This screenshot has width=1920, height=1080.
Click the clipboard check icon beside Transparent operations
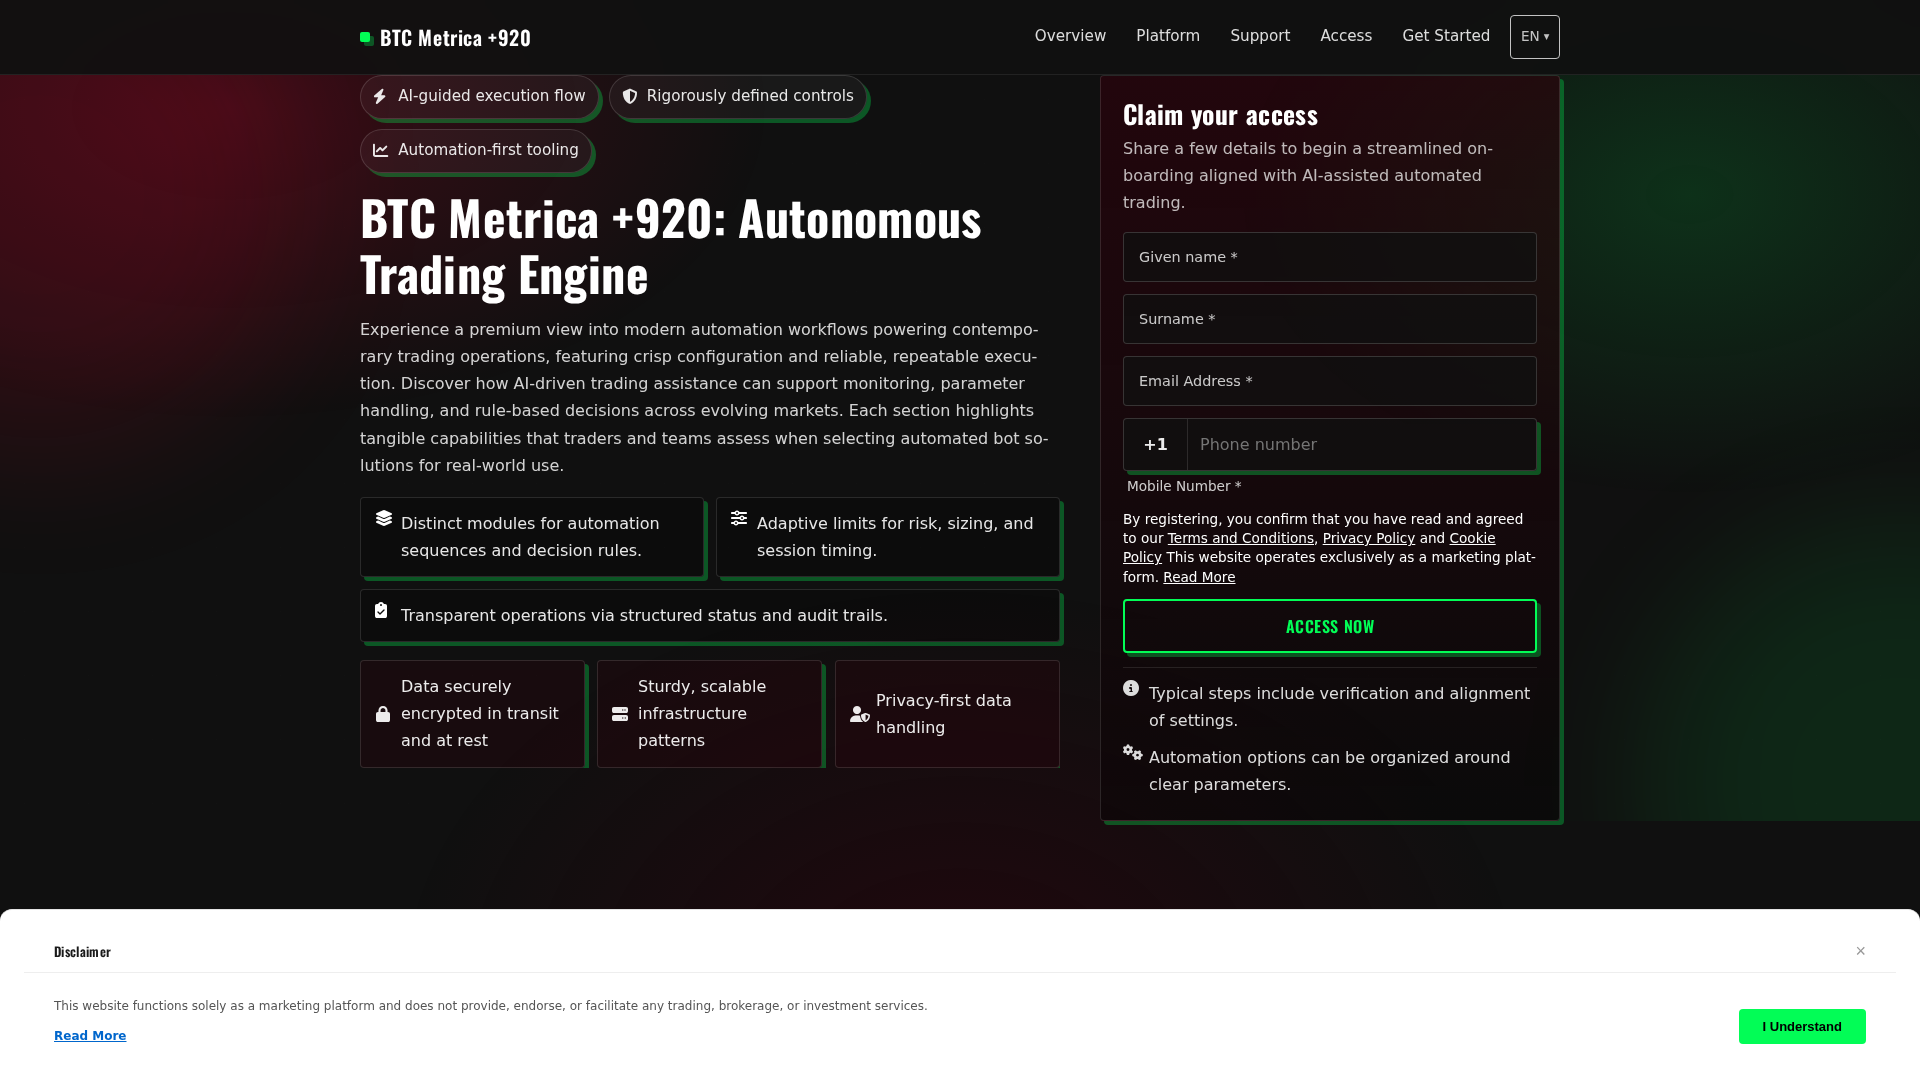click(x=381, y=610)
